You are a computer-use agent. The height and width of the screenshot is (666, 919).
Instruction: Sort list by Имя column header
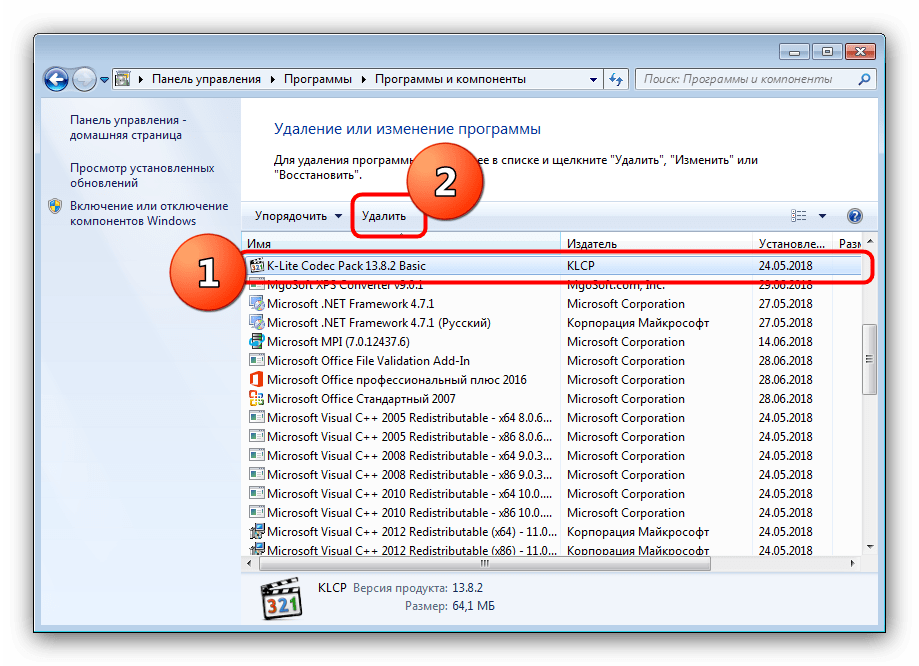(260, 243)
